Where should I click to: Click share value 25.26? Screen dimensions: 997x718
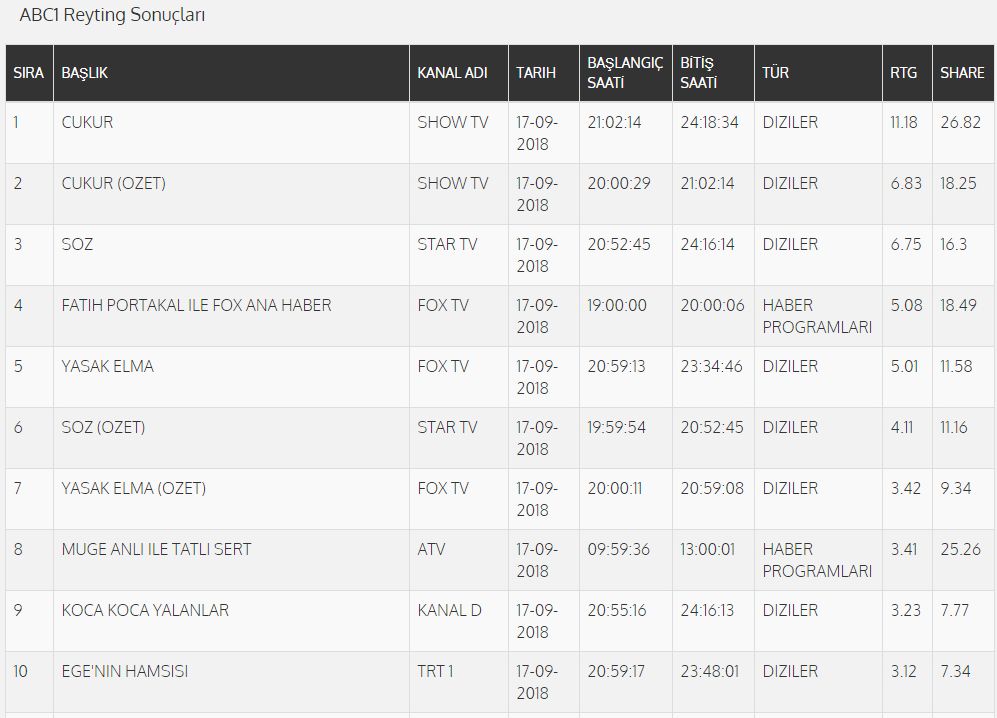pos(961,549)
